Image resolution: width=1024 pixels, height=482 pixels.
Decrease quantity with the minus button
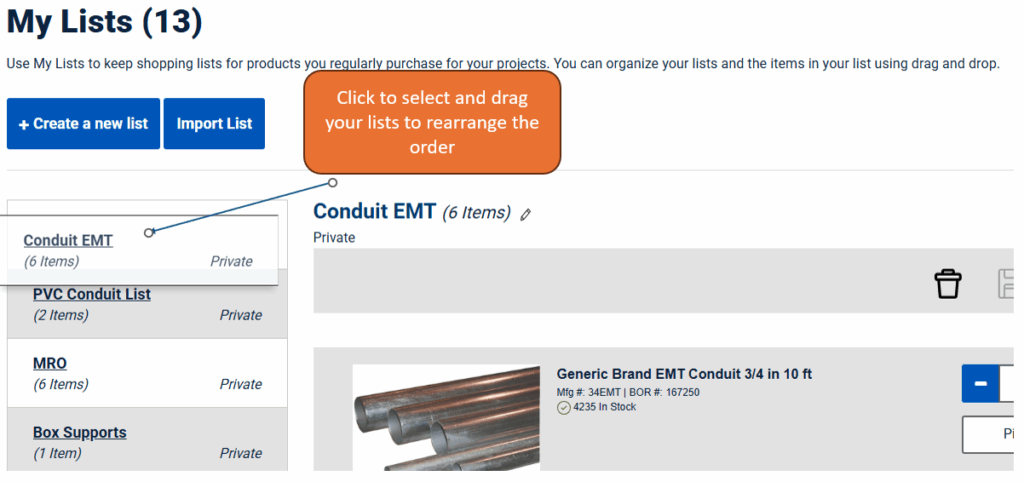[x=980, y=383]
